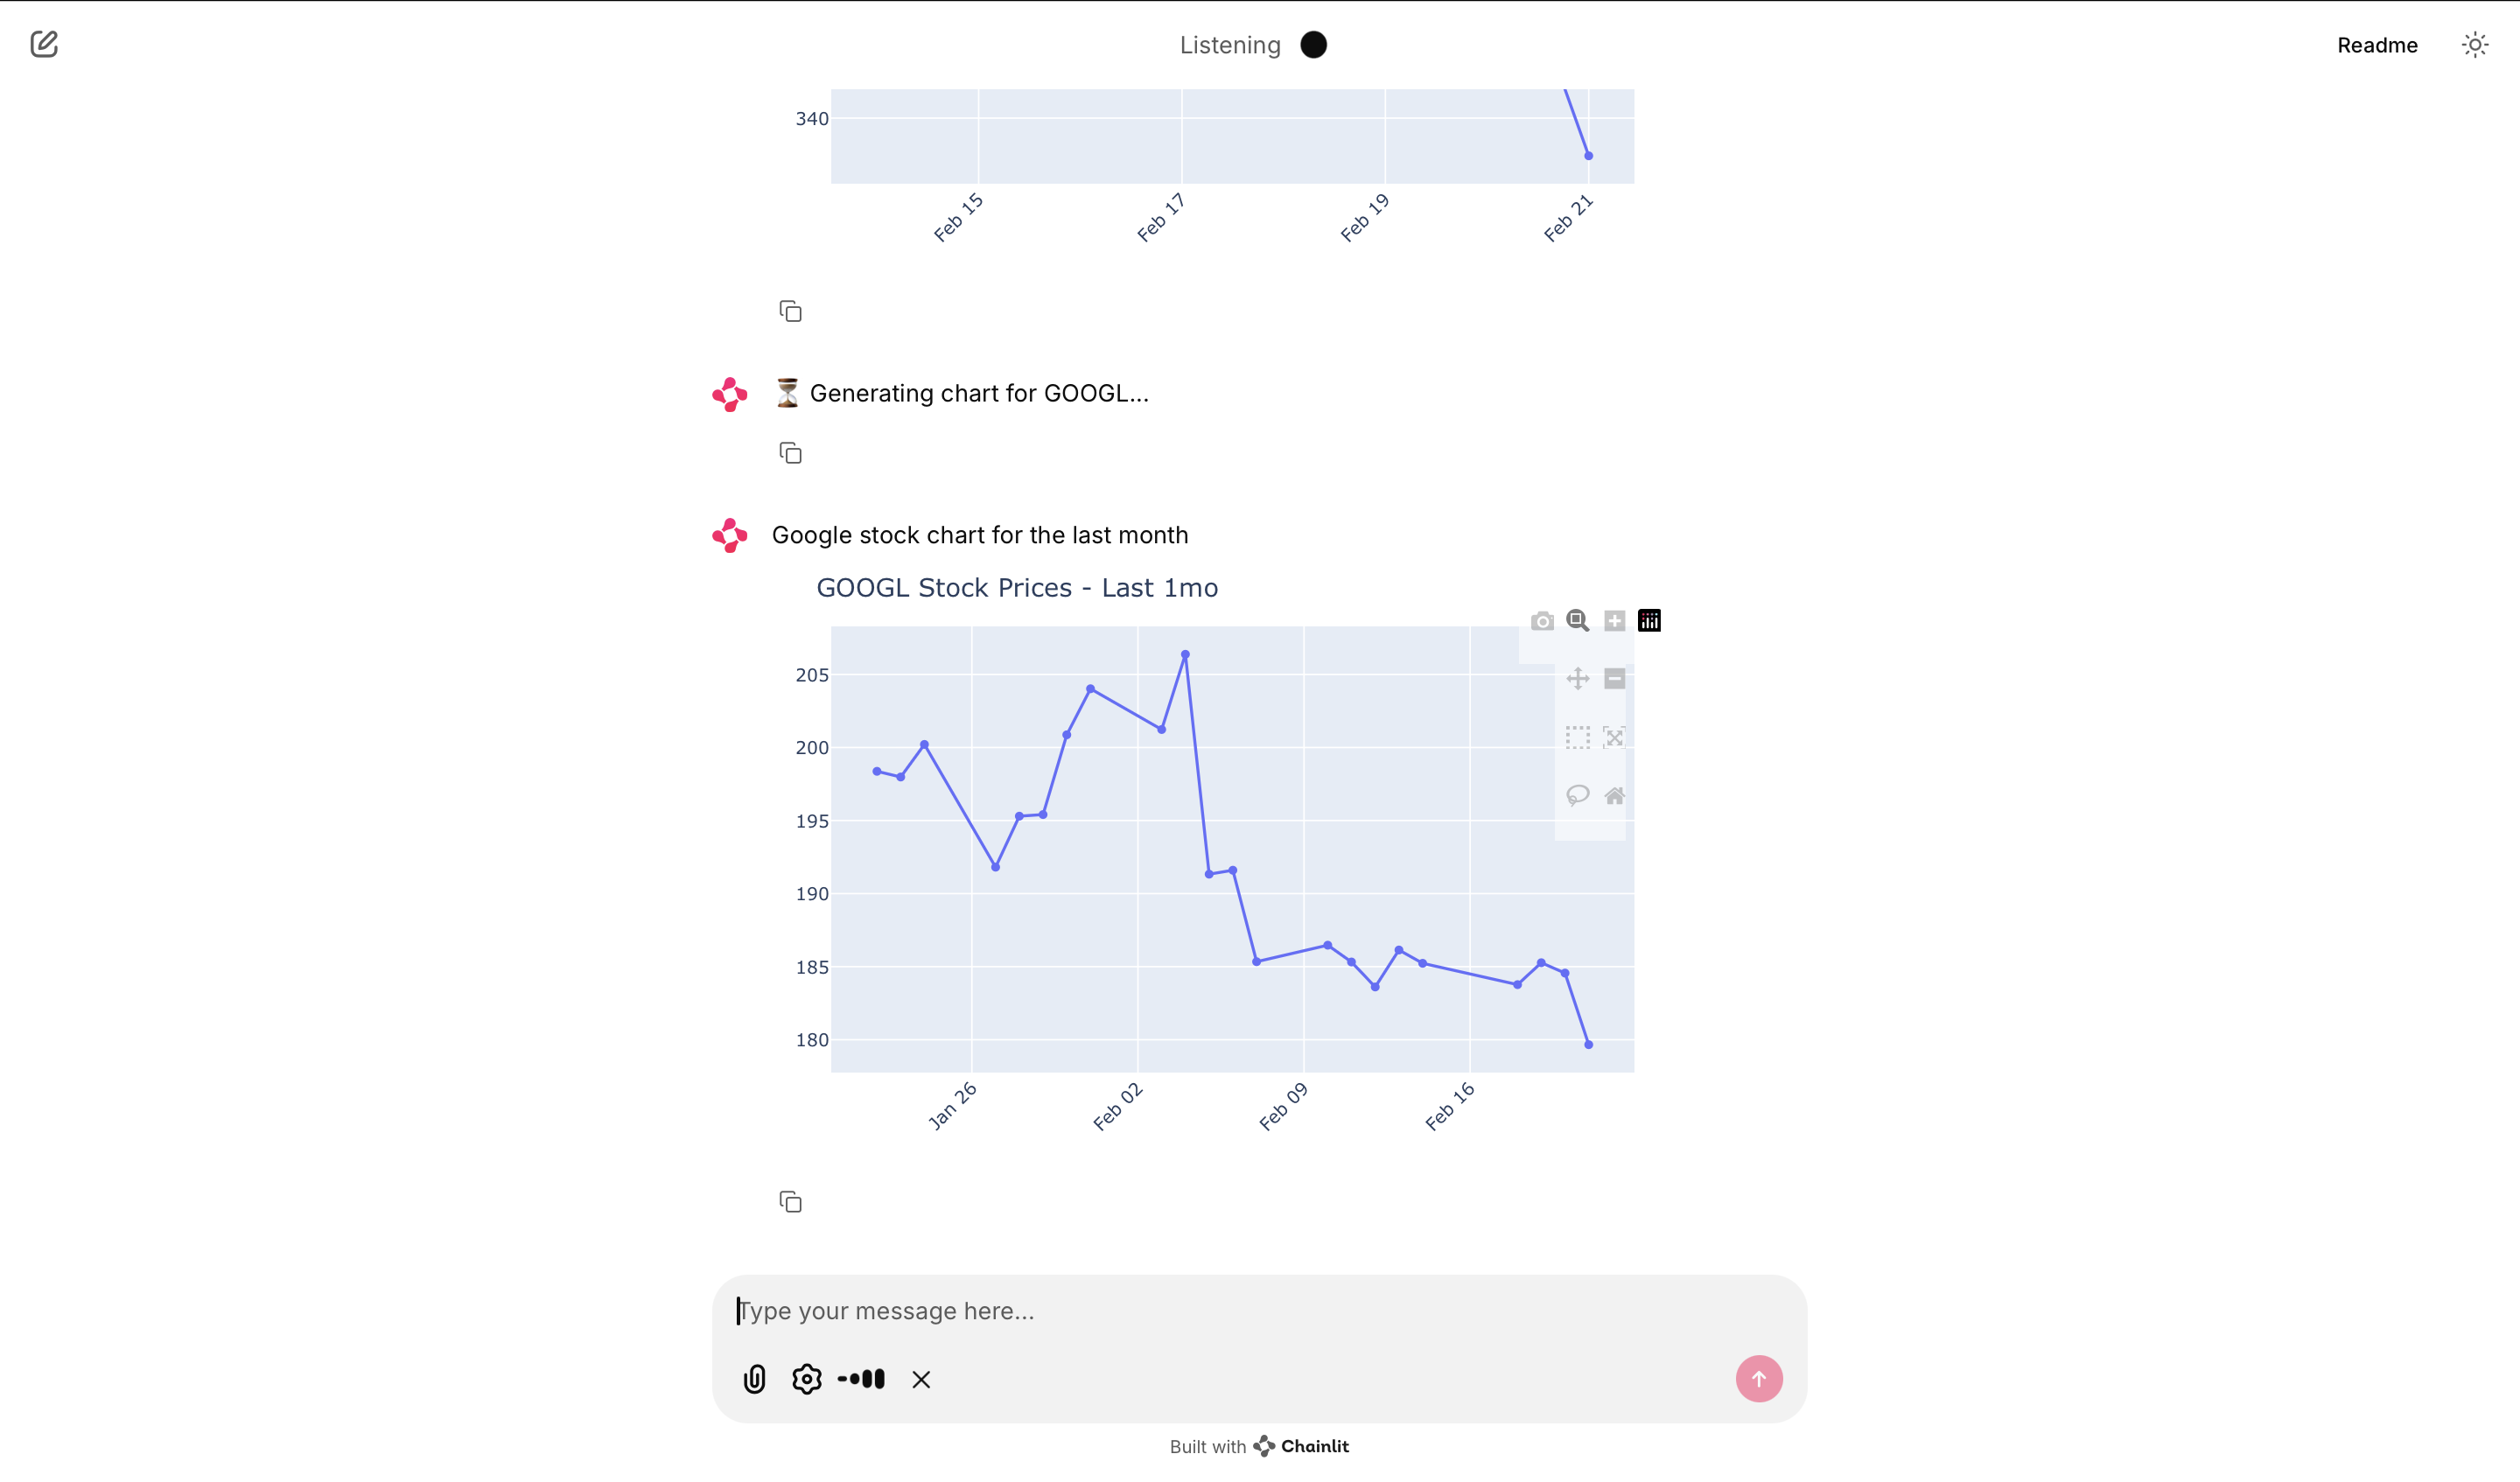Click the zoom out minus chart button
Screen dimensions: 2520x1482
coord(1614,679)
